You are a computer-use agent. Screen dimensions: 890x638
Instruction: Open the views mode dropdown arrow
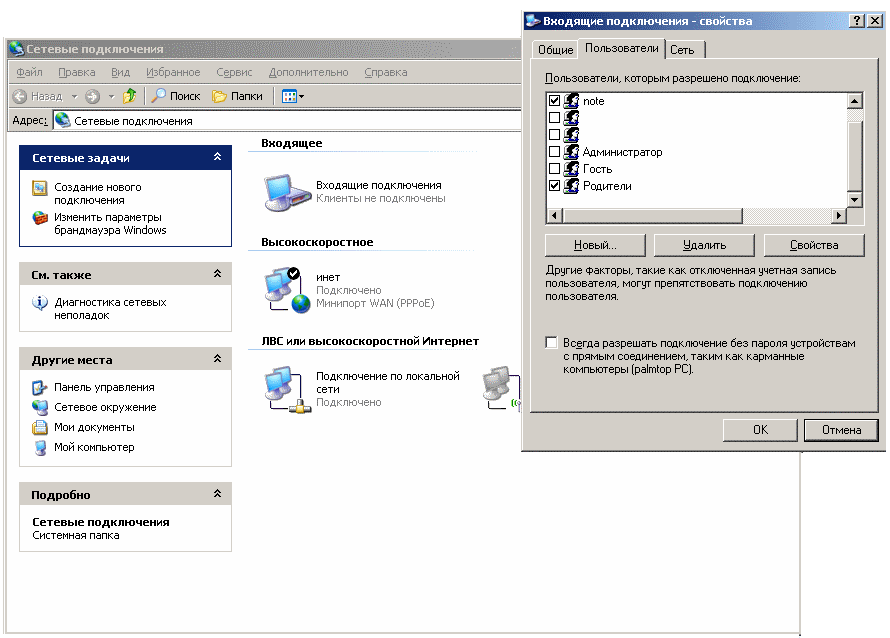[301, 97]
